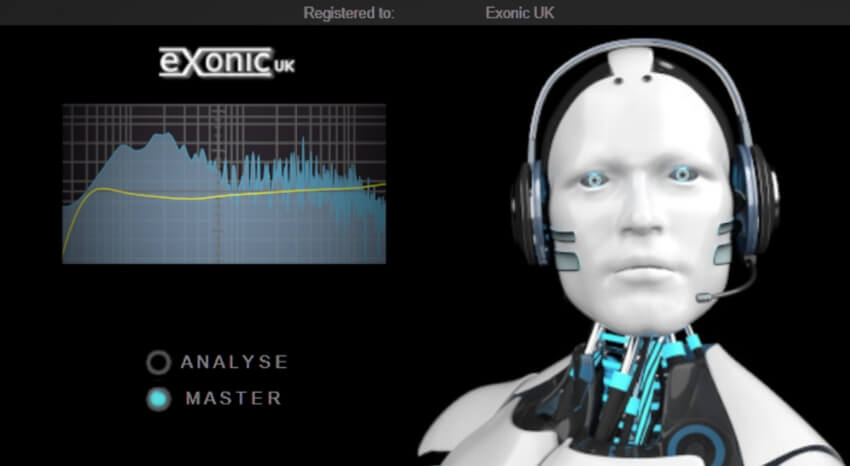
Task: Click the Exonic UK logo
Action: click(x=227, y=62)
